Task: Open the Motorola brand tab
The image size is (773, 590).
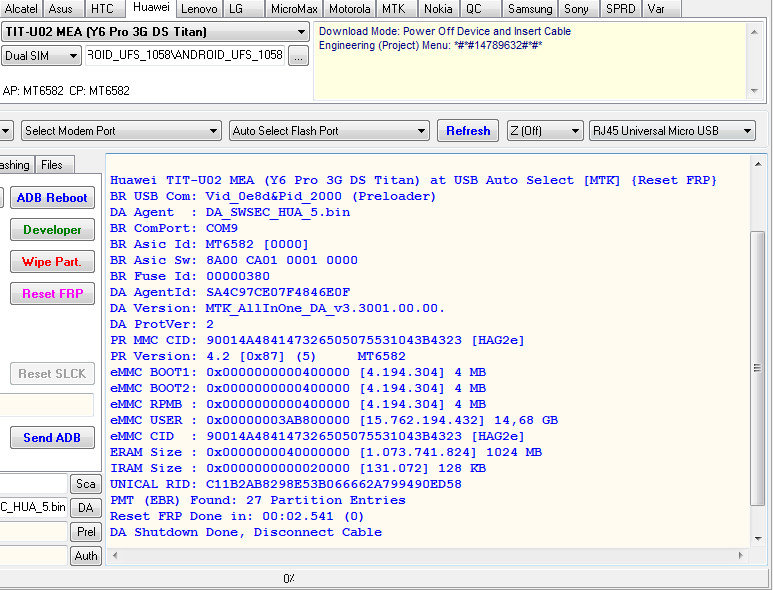Action: [349, 9]
